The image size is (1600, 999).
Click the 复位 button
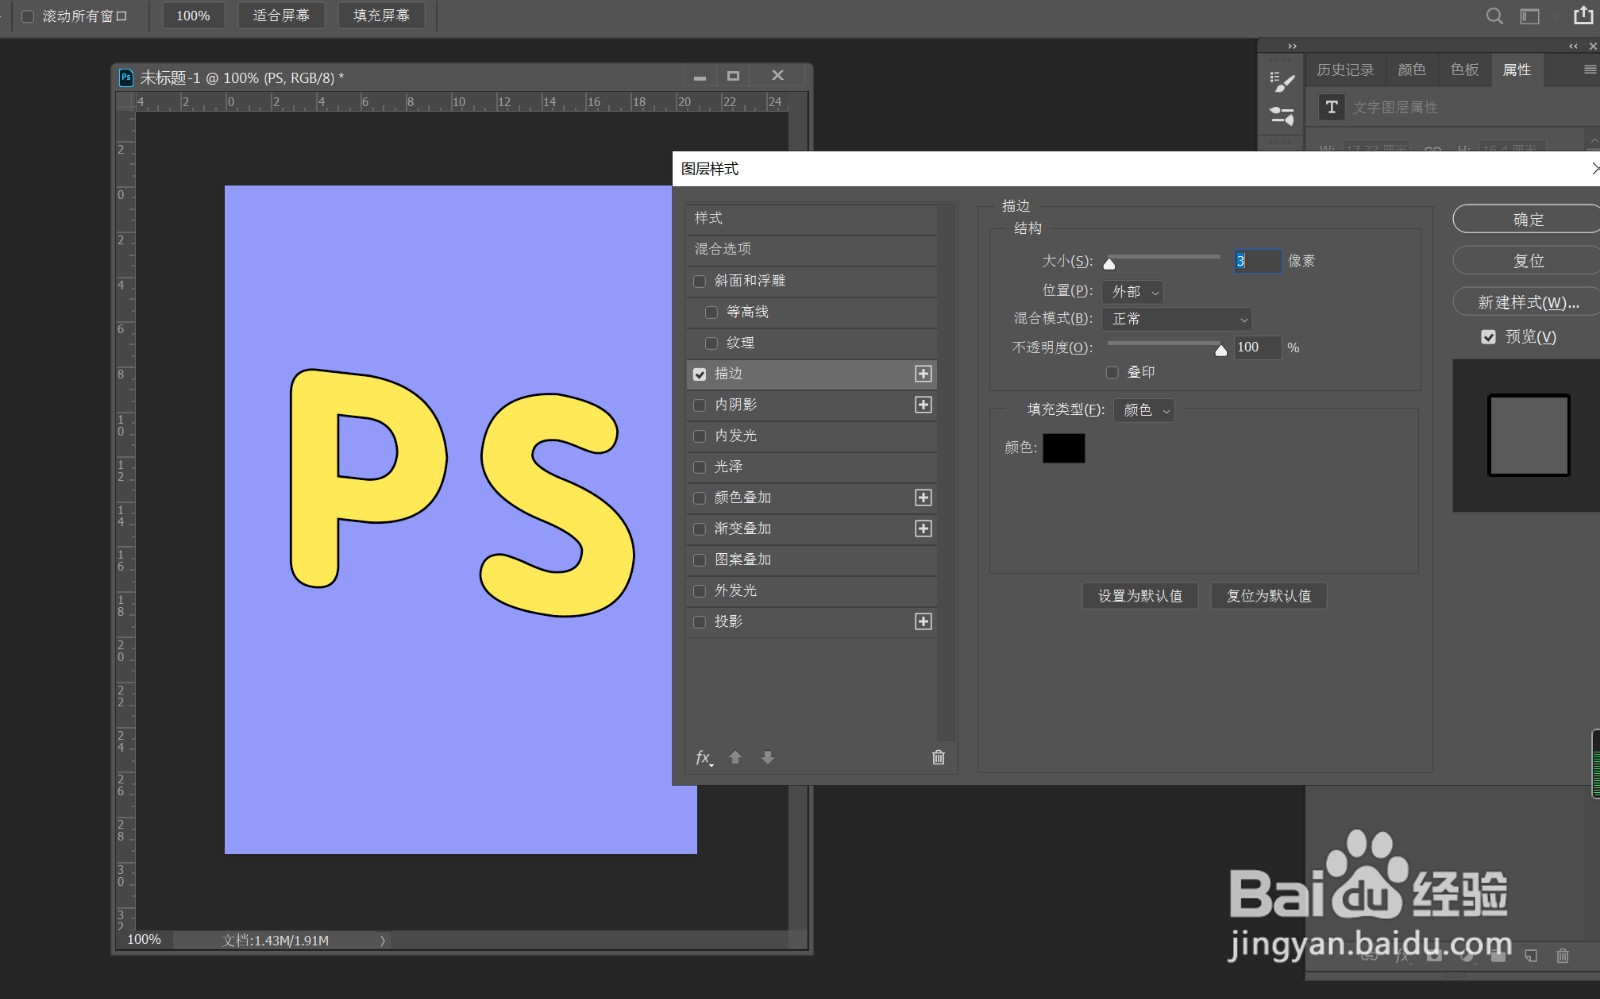(1528, 261)
